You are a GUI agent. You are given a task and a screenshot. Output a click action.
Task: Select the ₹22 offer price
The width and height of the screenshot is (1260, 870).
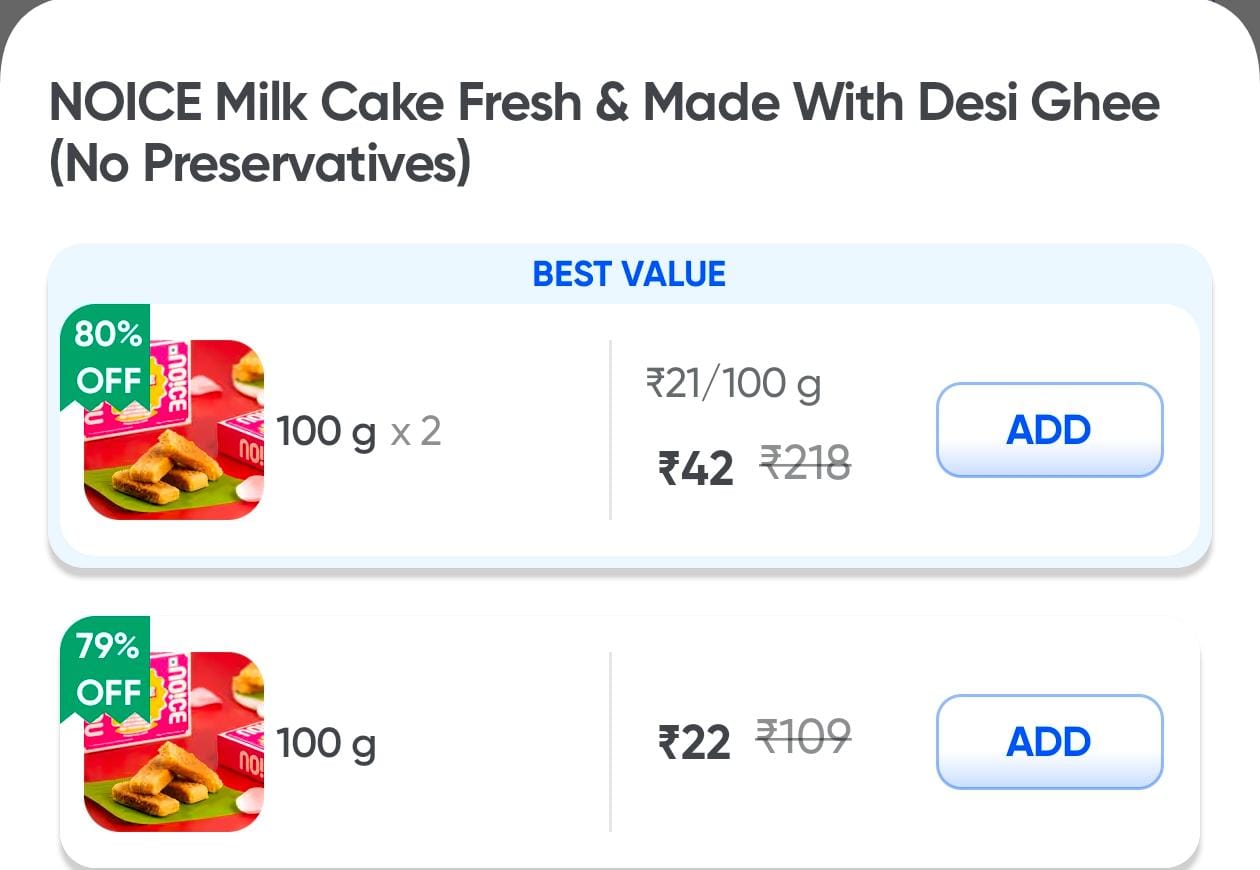pyautogui.click(x=694, y=743)
